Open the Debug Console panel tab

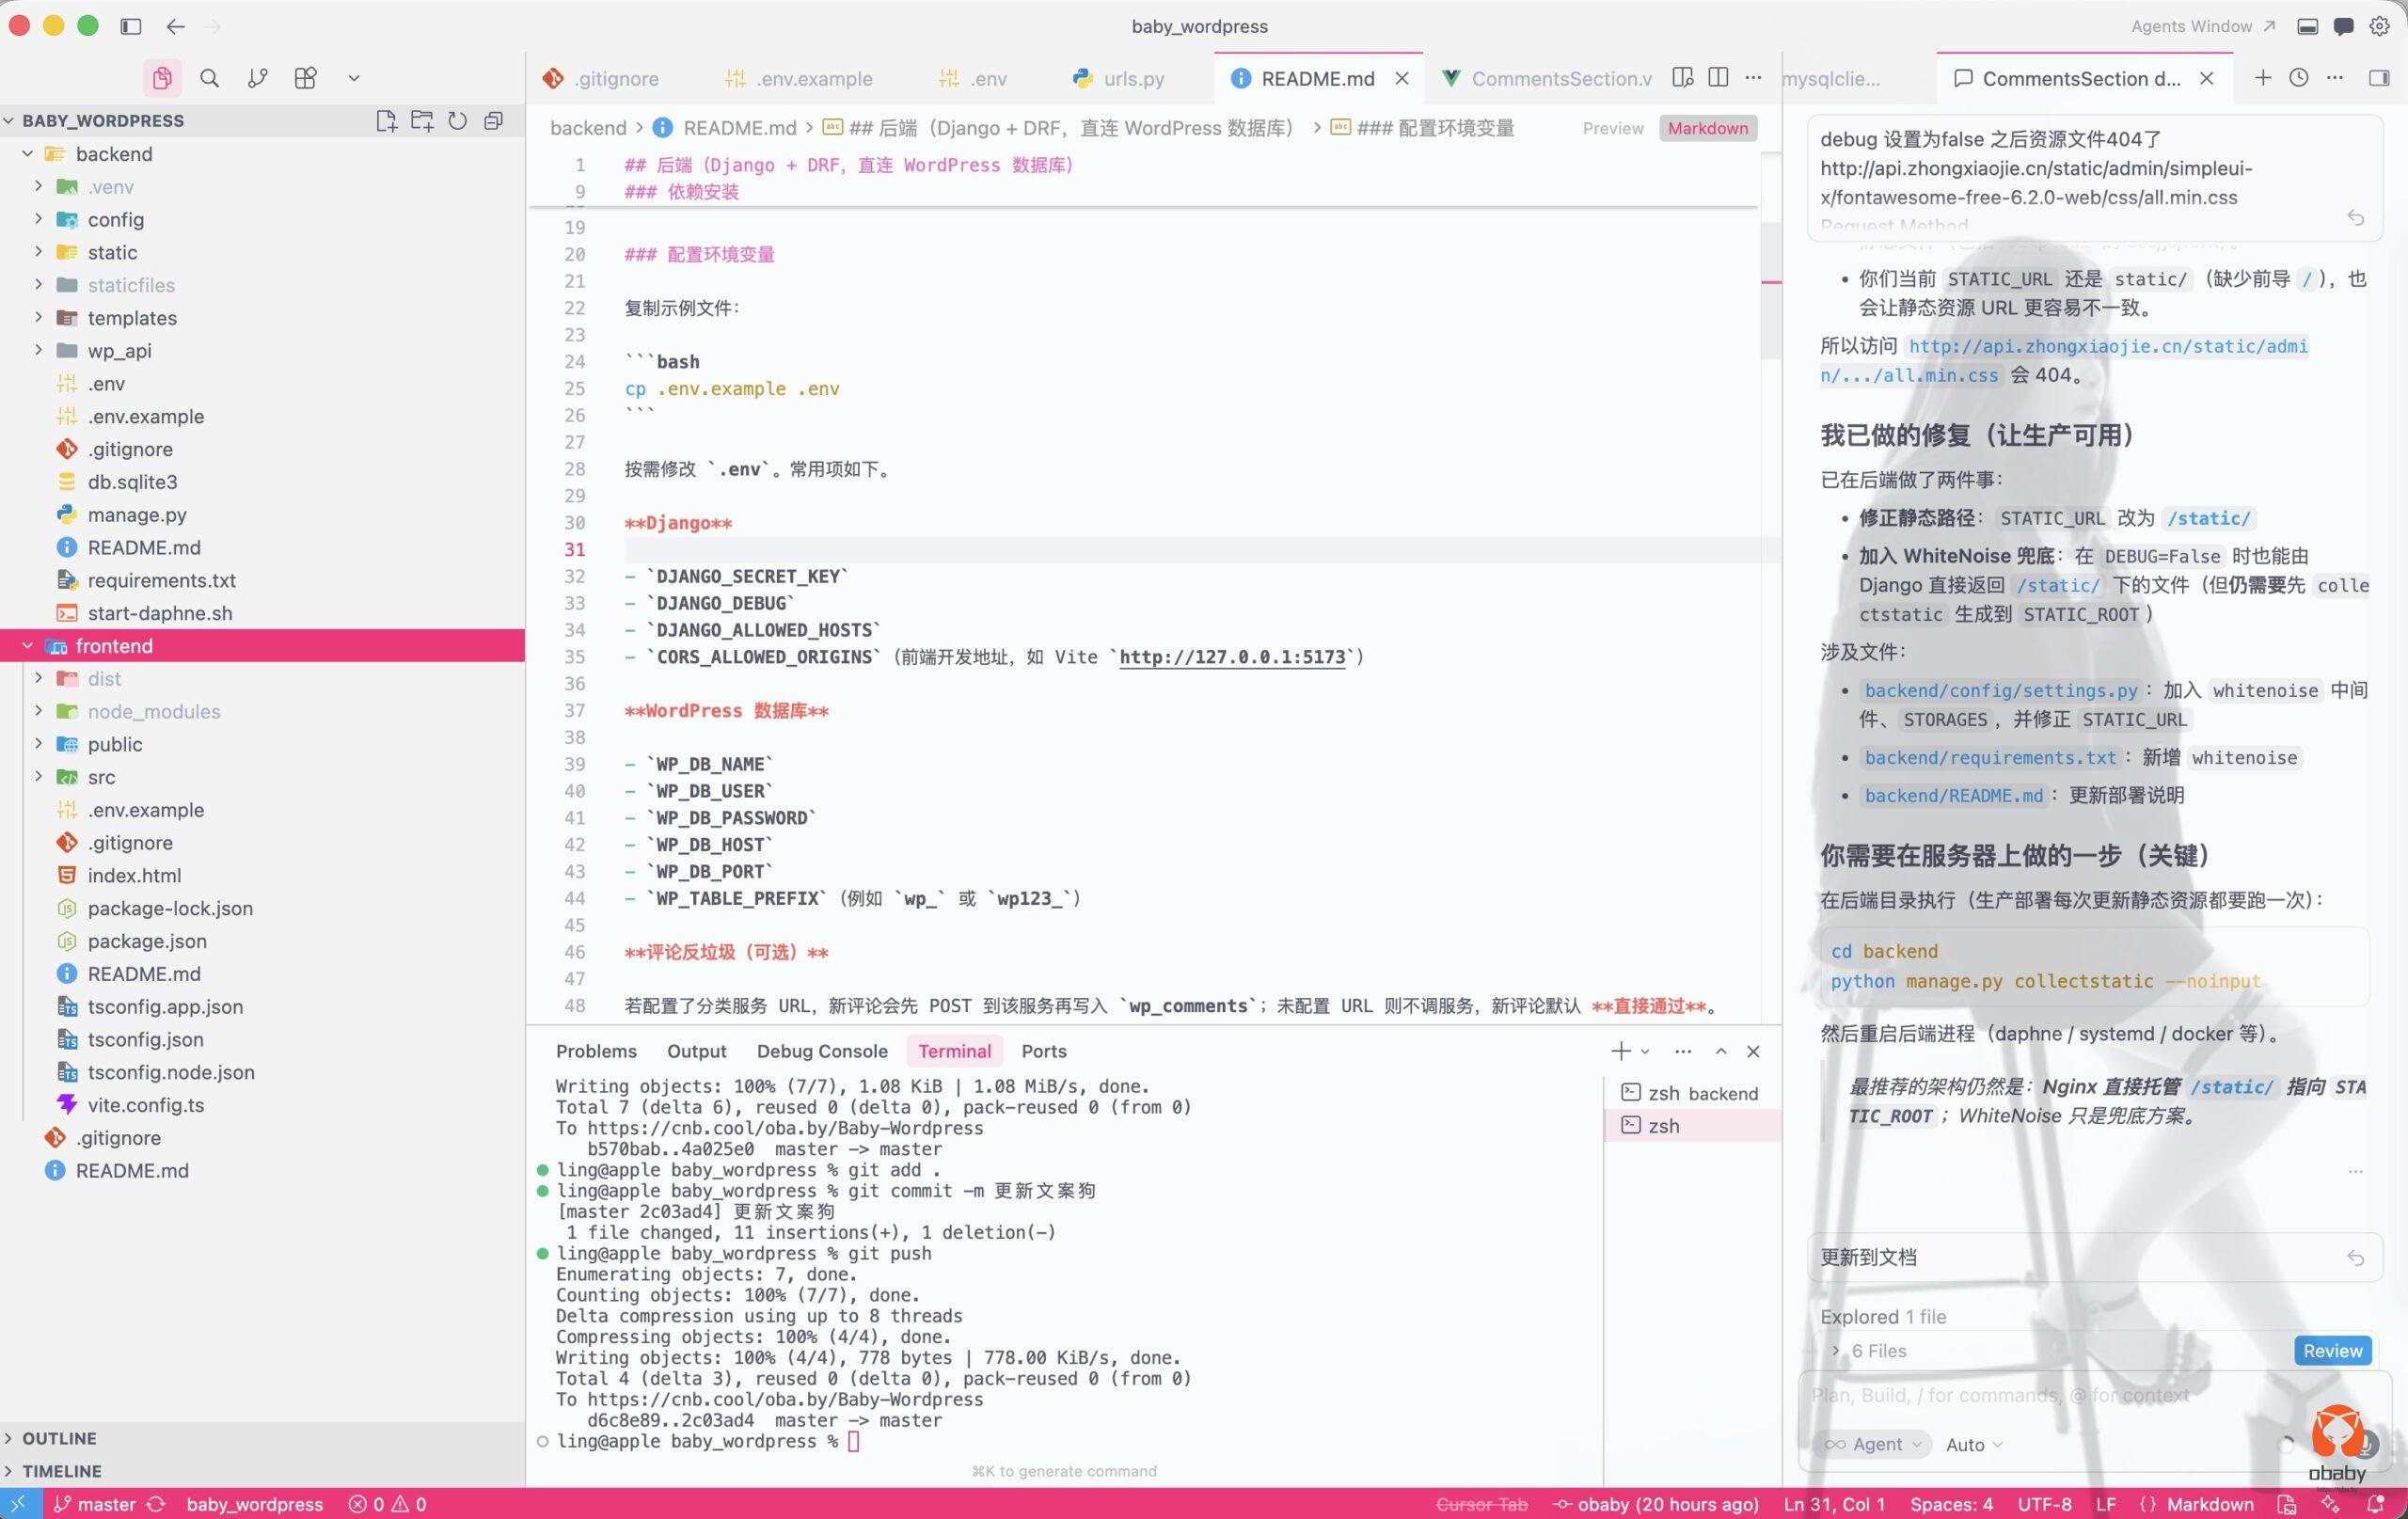821,1051
